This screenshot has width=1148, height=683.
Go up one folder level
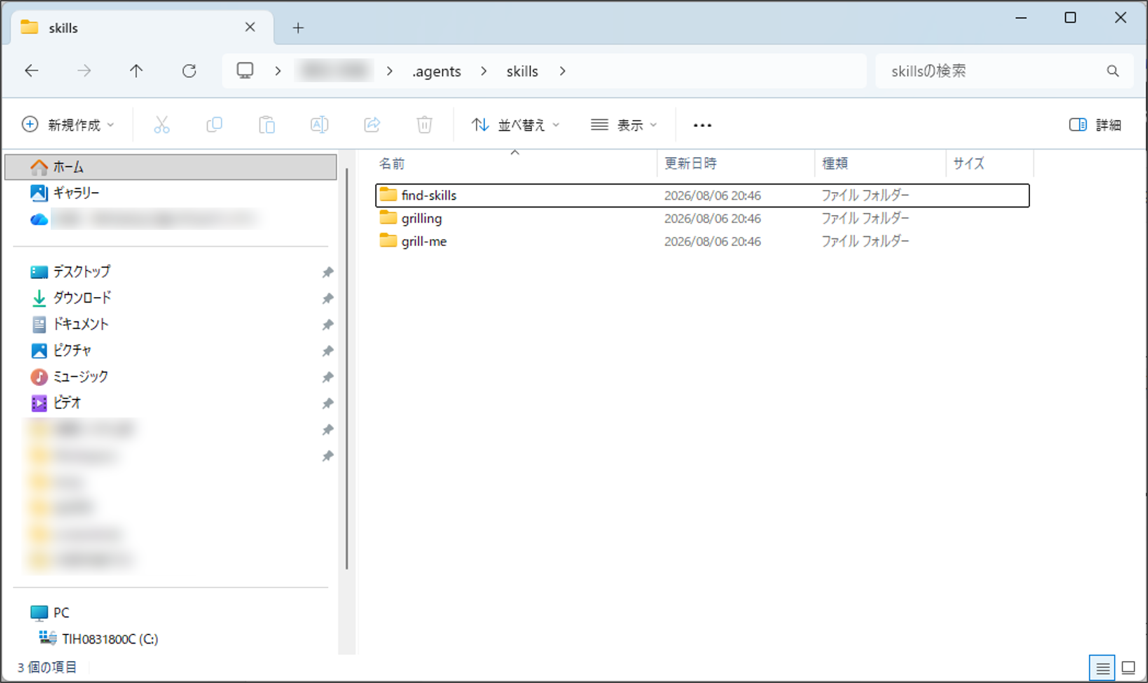pyautogui.click(x=136, y=71)
